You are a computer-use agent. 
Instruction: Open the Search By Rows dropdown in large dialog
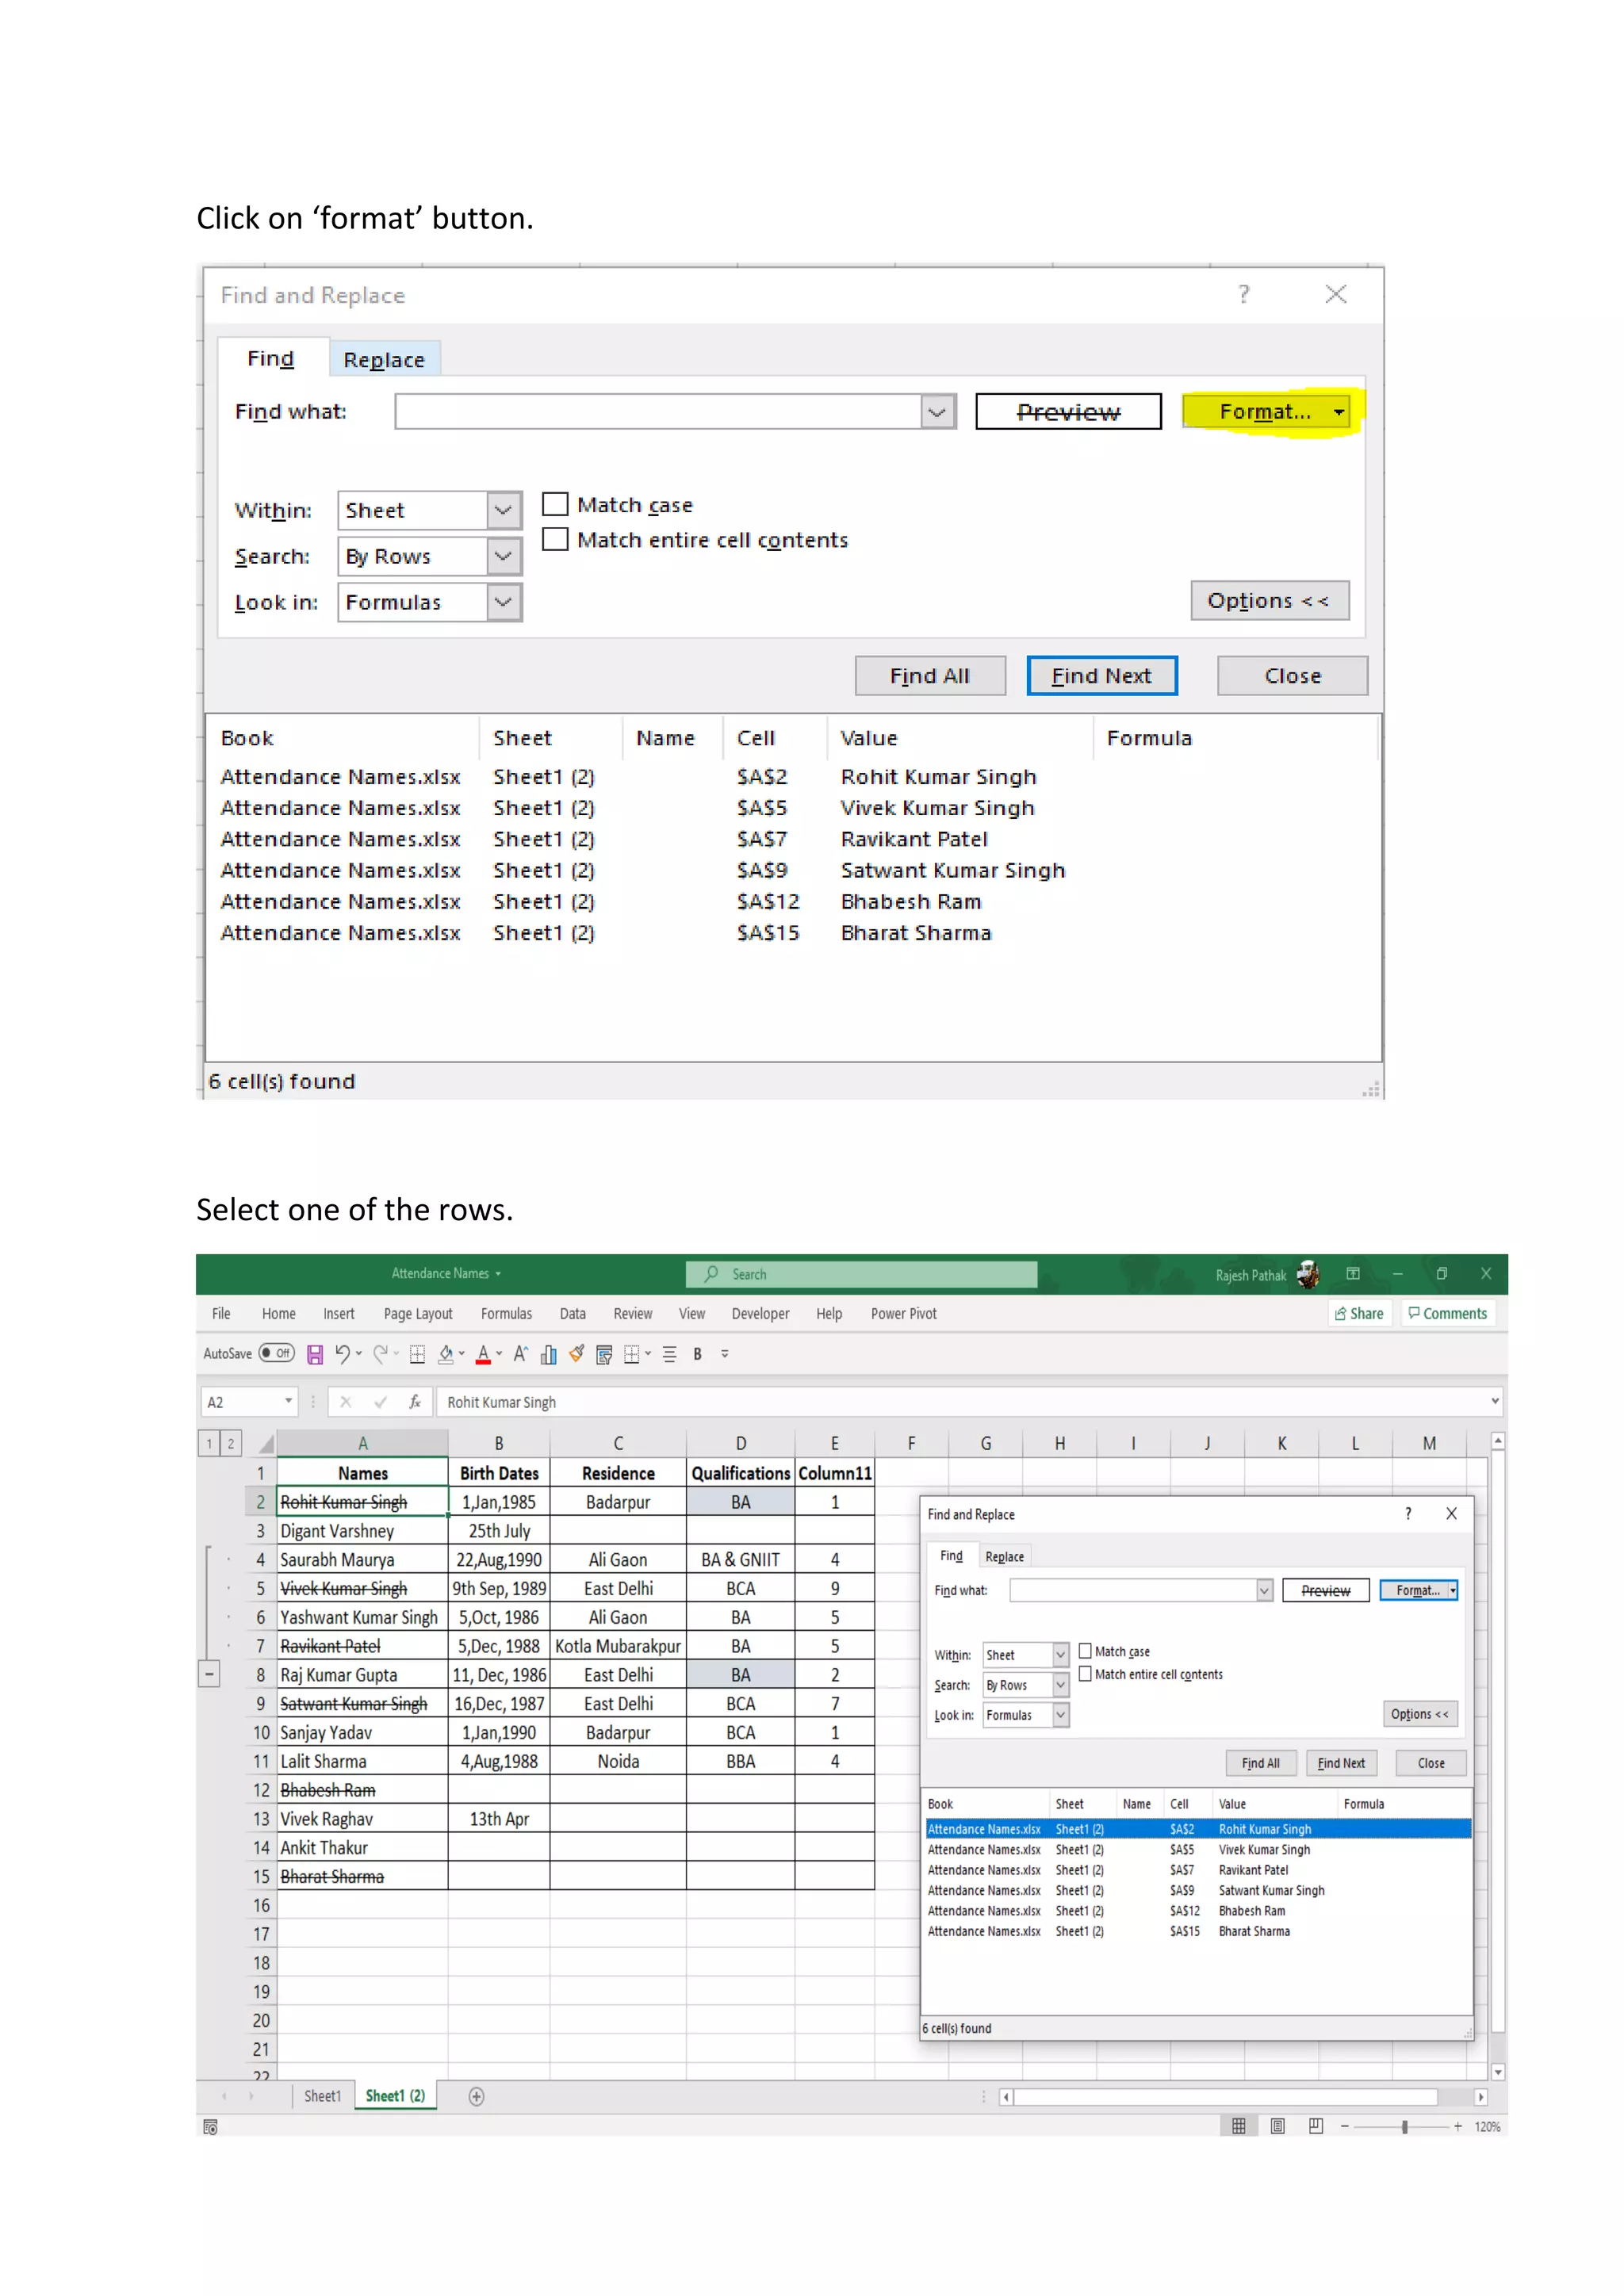(504, 556)
